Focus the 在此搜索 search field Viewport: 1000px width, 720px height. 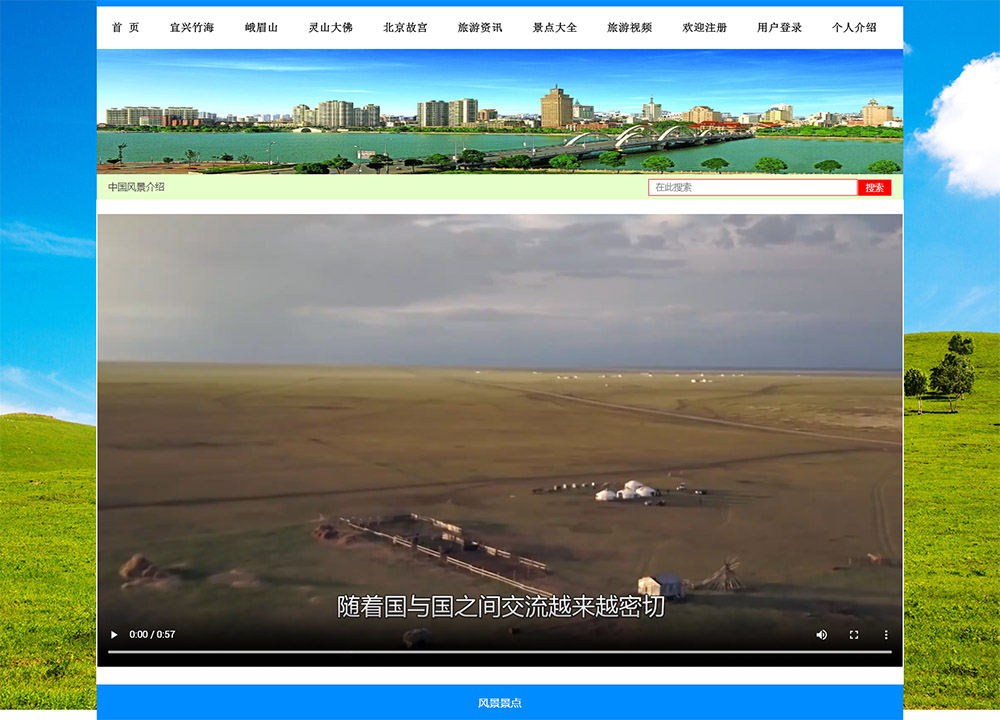click(x=753, y=187)
